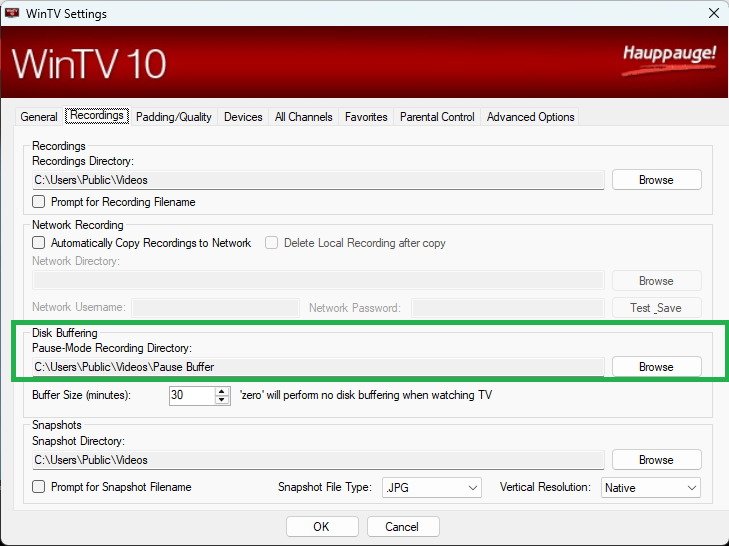The width and height of the screenshot is (729, 546).
Task: Click the Snapshot Directory path field
Action: pyautogui.click(x=318, y=460)
